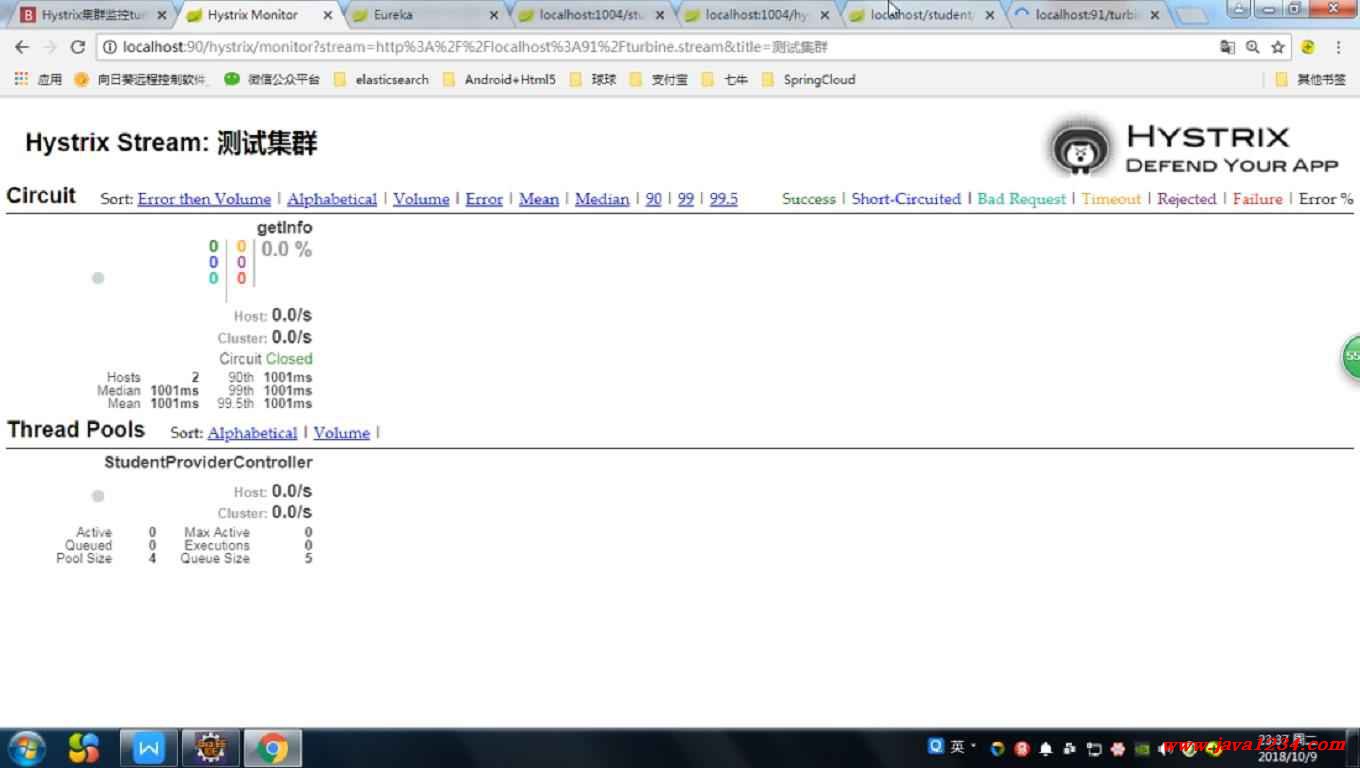Click the yellow extension icon beside star
Image resolution: width=1360 pixels, height=768 pixels.
tap(1308, 47)
